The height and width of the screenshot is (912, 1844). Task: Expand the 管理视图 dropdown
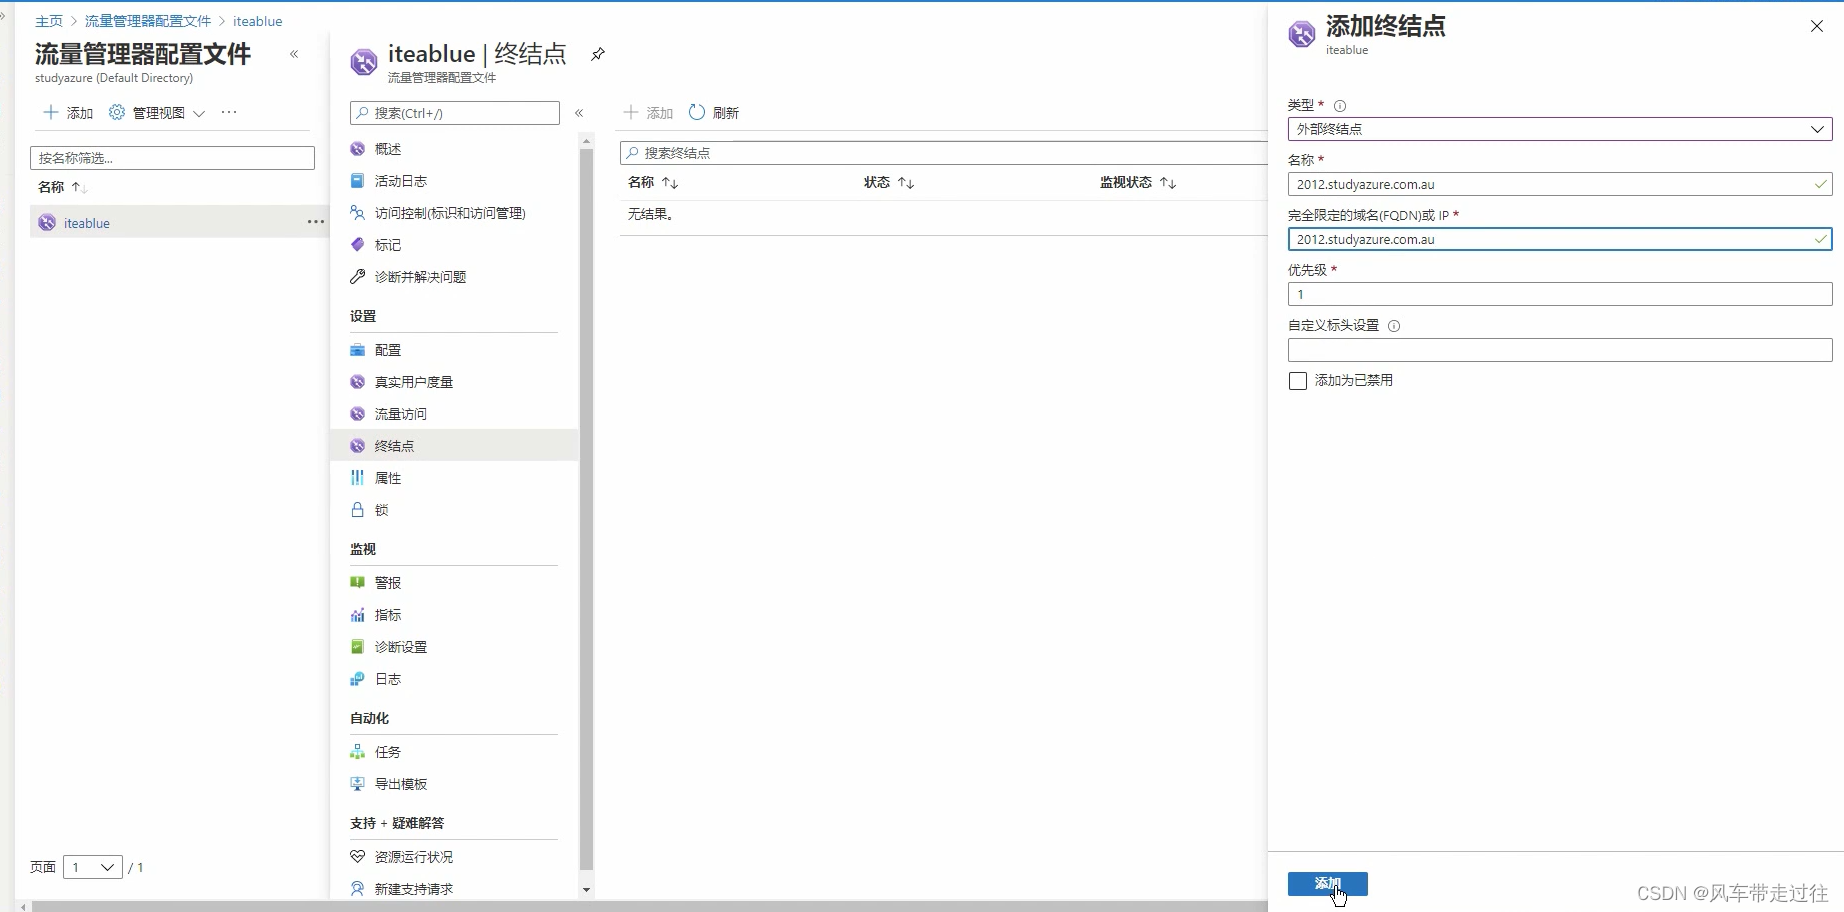199,113
